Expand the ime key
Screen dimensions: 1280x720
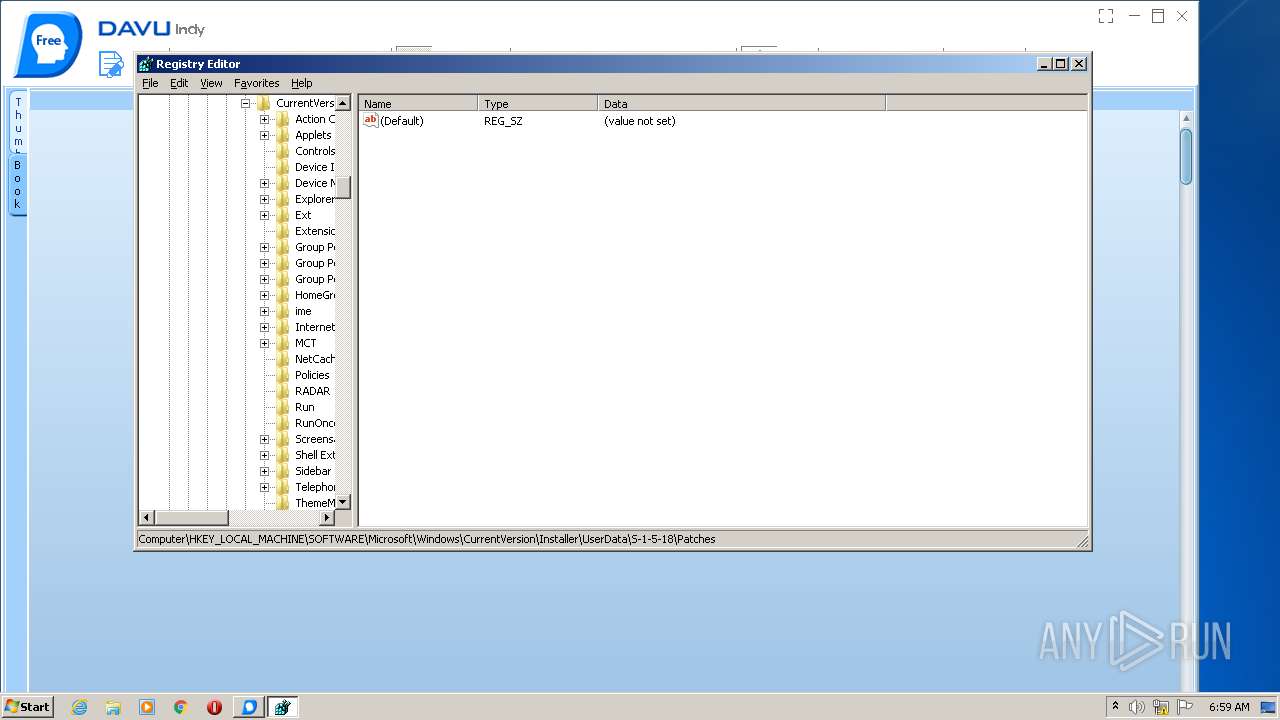point(264,311)
